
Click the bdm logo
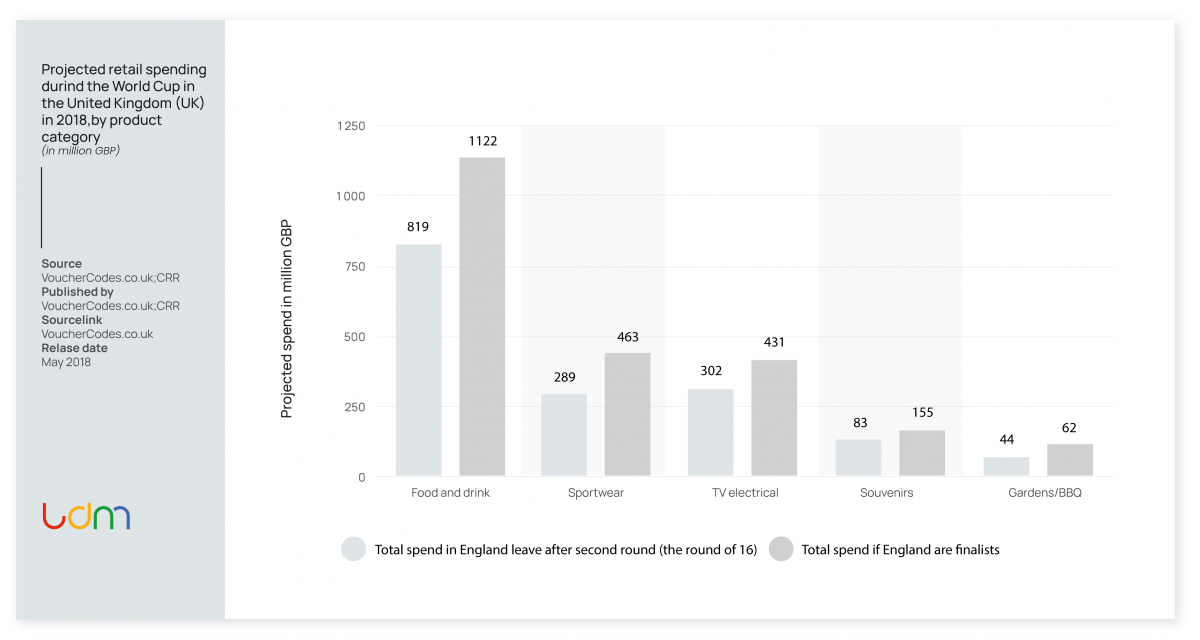pyautogui.click(x=86, y=516)
